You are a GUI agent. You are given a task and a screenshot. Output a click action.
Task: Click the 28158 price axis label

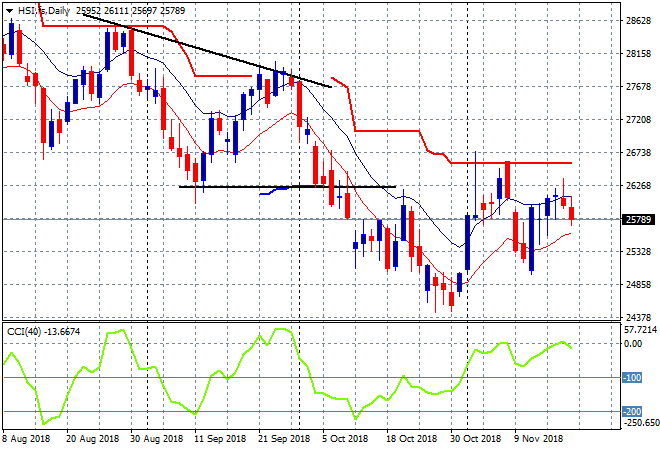[x=638, y=54]
